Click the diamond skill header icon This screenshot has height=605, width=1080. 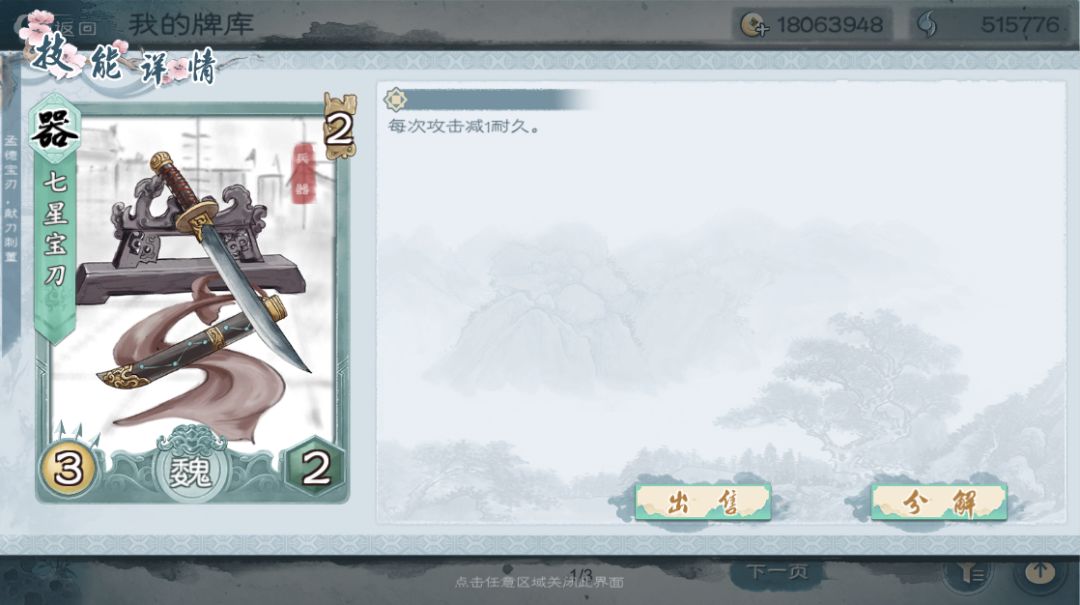click(395, 100)
